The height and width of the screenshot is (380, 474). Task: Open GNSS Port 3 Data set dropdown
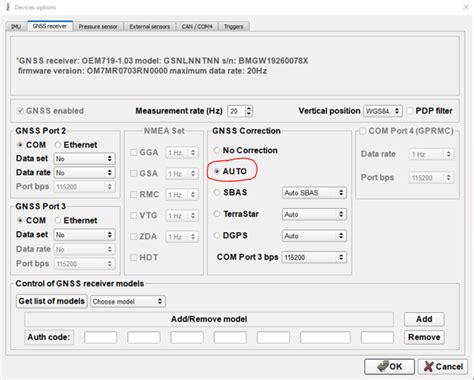(84, 235)
